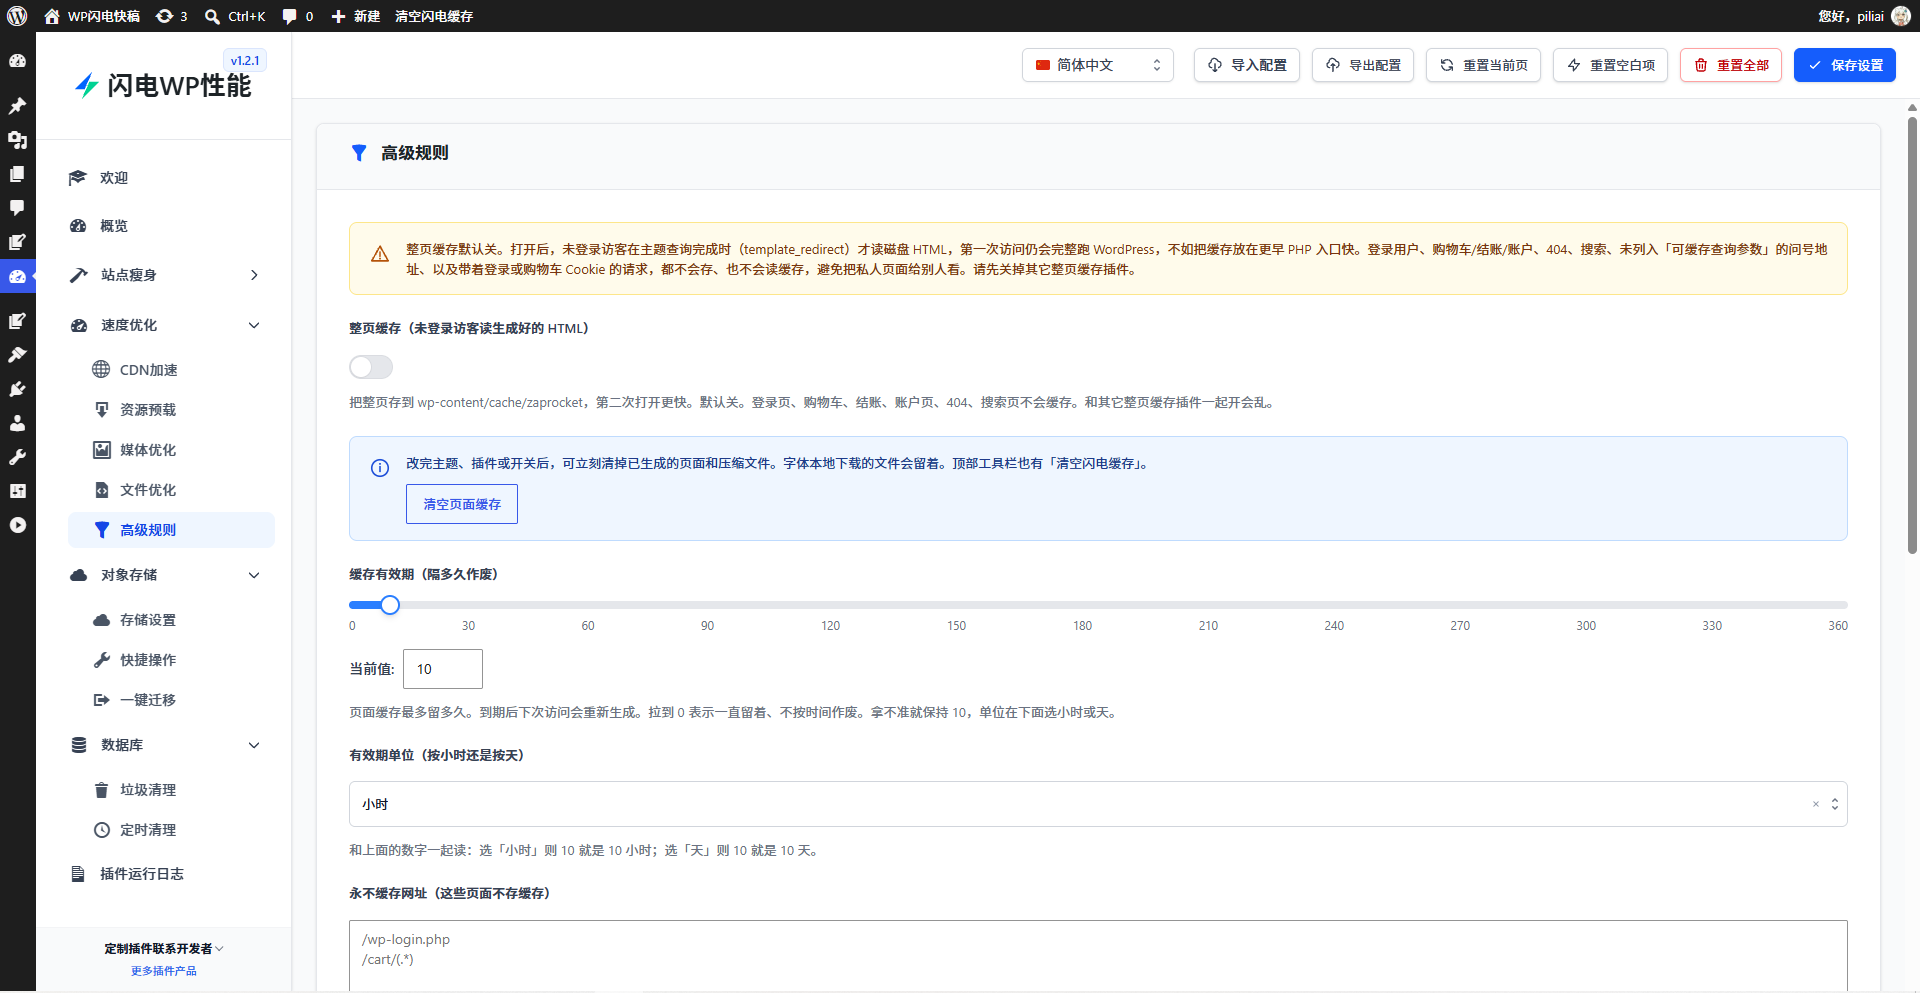Open the WordPress users icon in sidebar
This screenshot has height=993, width=1920.
pos(17,423)
